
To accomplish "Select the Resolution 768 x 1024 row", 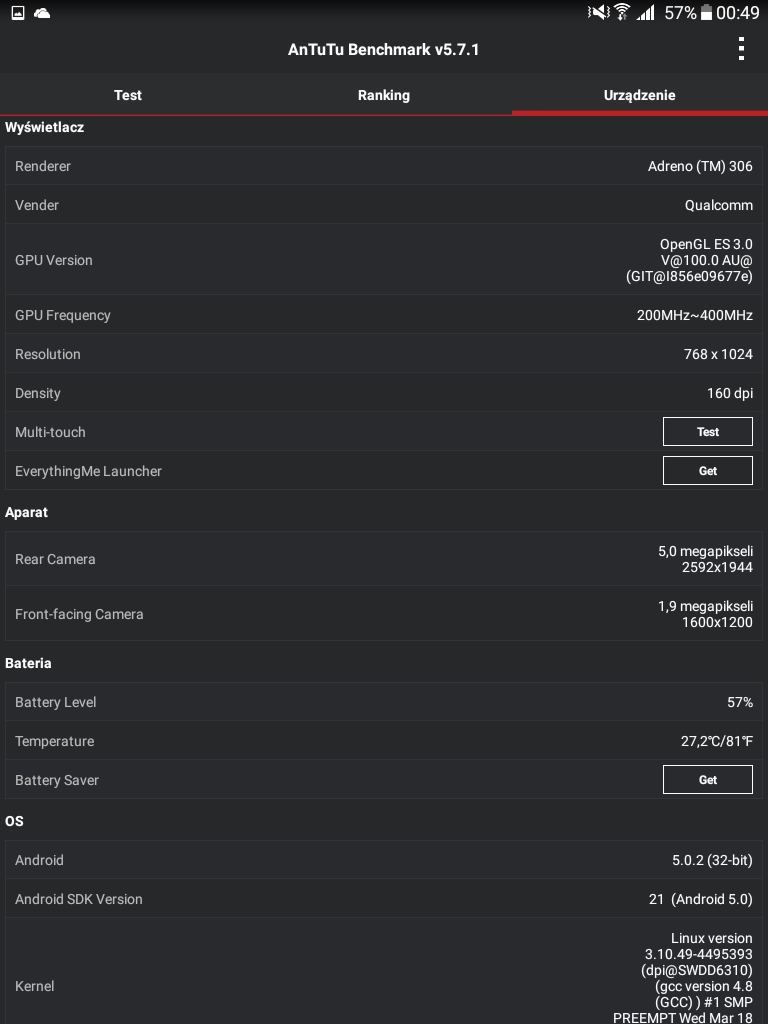I will click(384, 354).
